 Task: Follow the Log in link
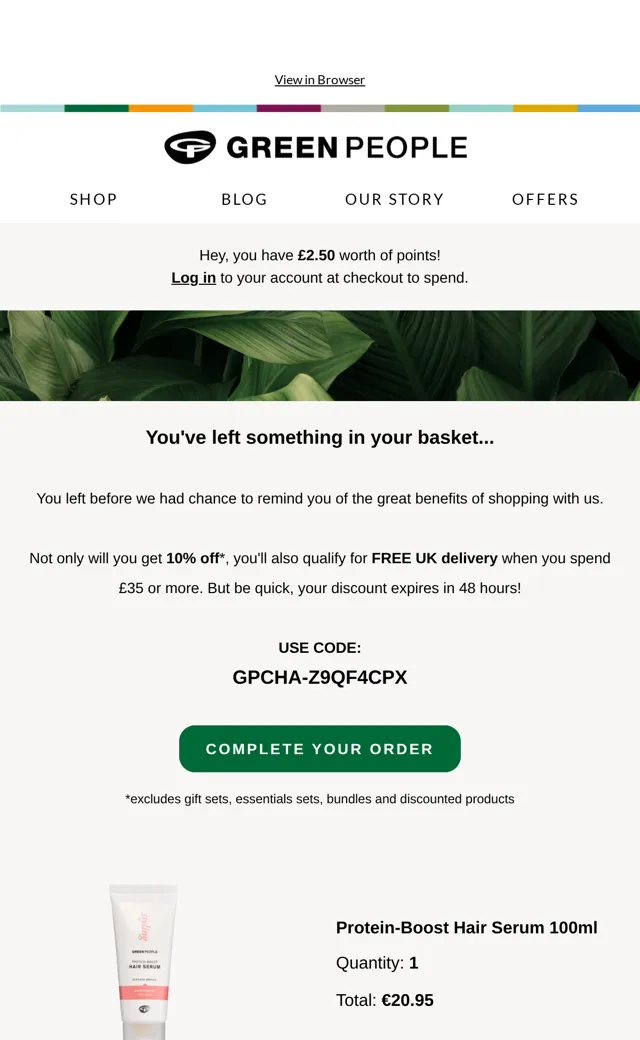click(194, 278)
